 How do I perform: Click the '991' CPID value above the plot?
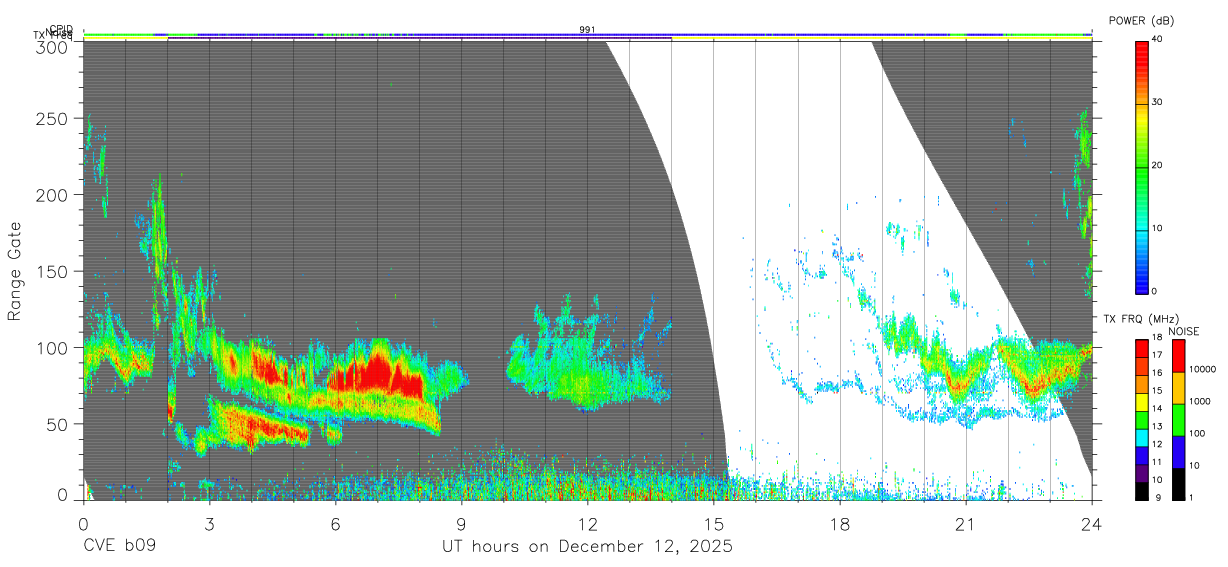pos(588,29)
